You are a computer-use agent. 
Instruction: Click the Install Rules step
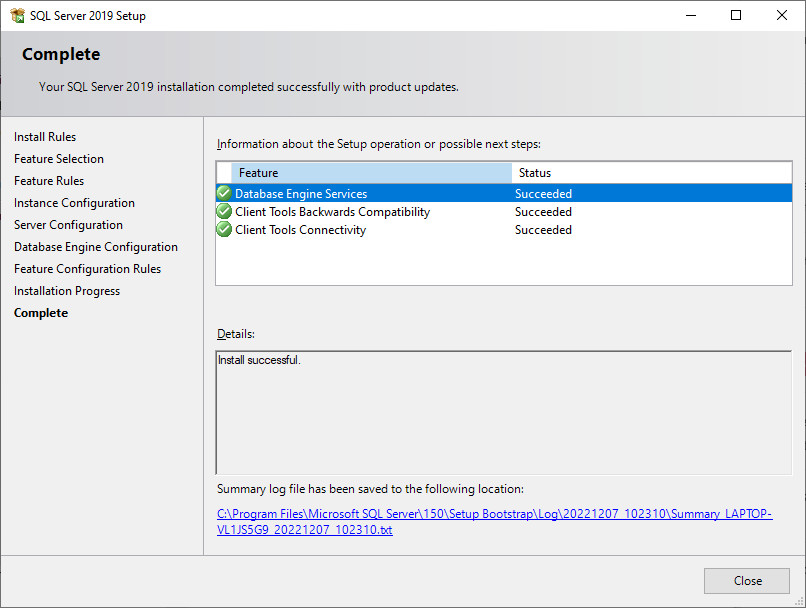[45, 137]
